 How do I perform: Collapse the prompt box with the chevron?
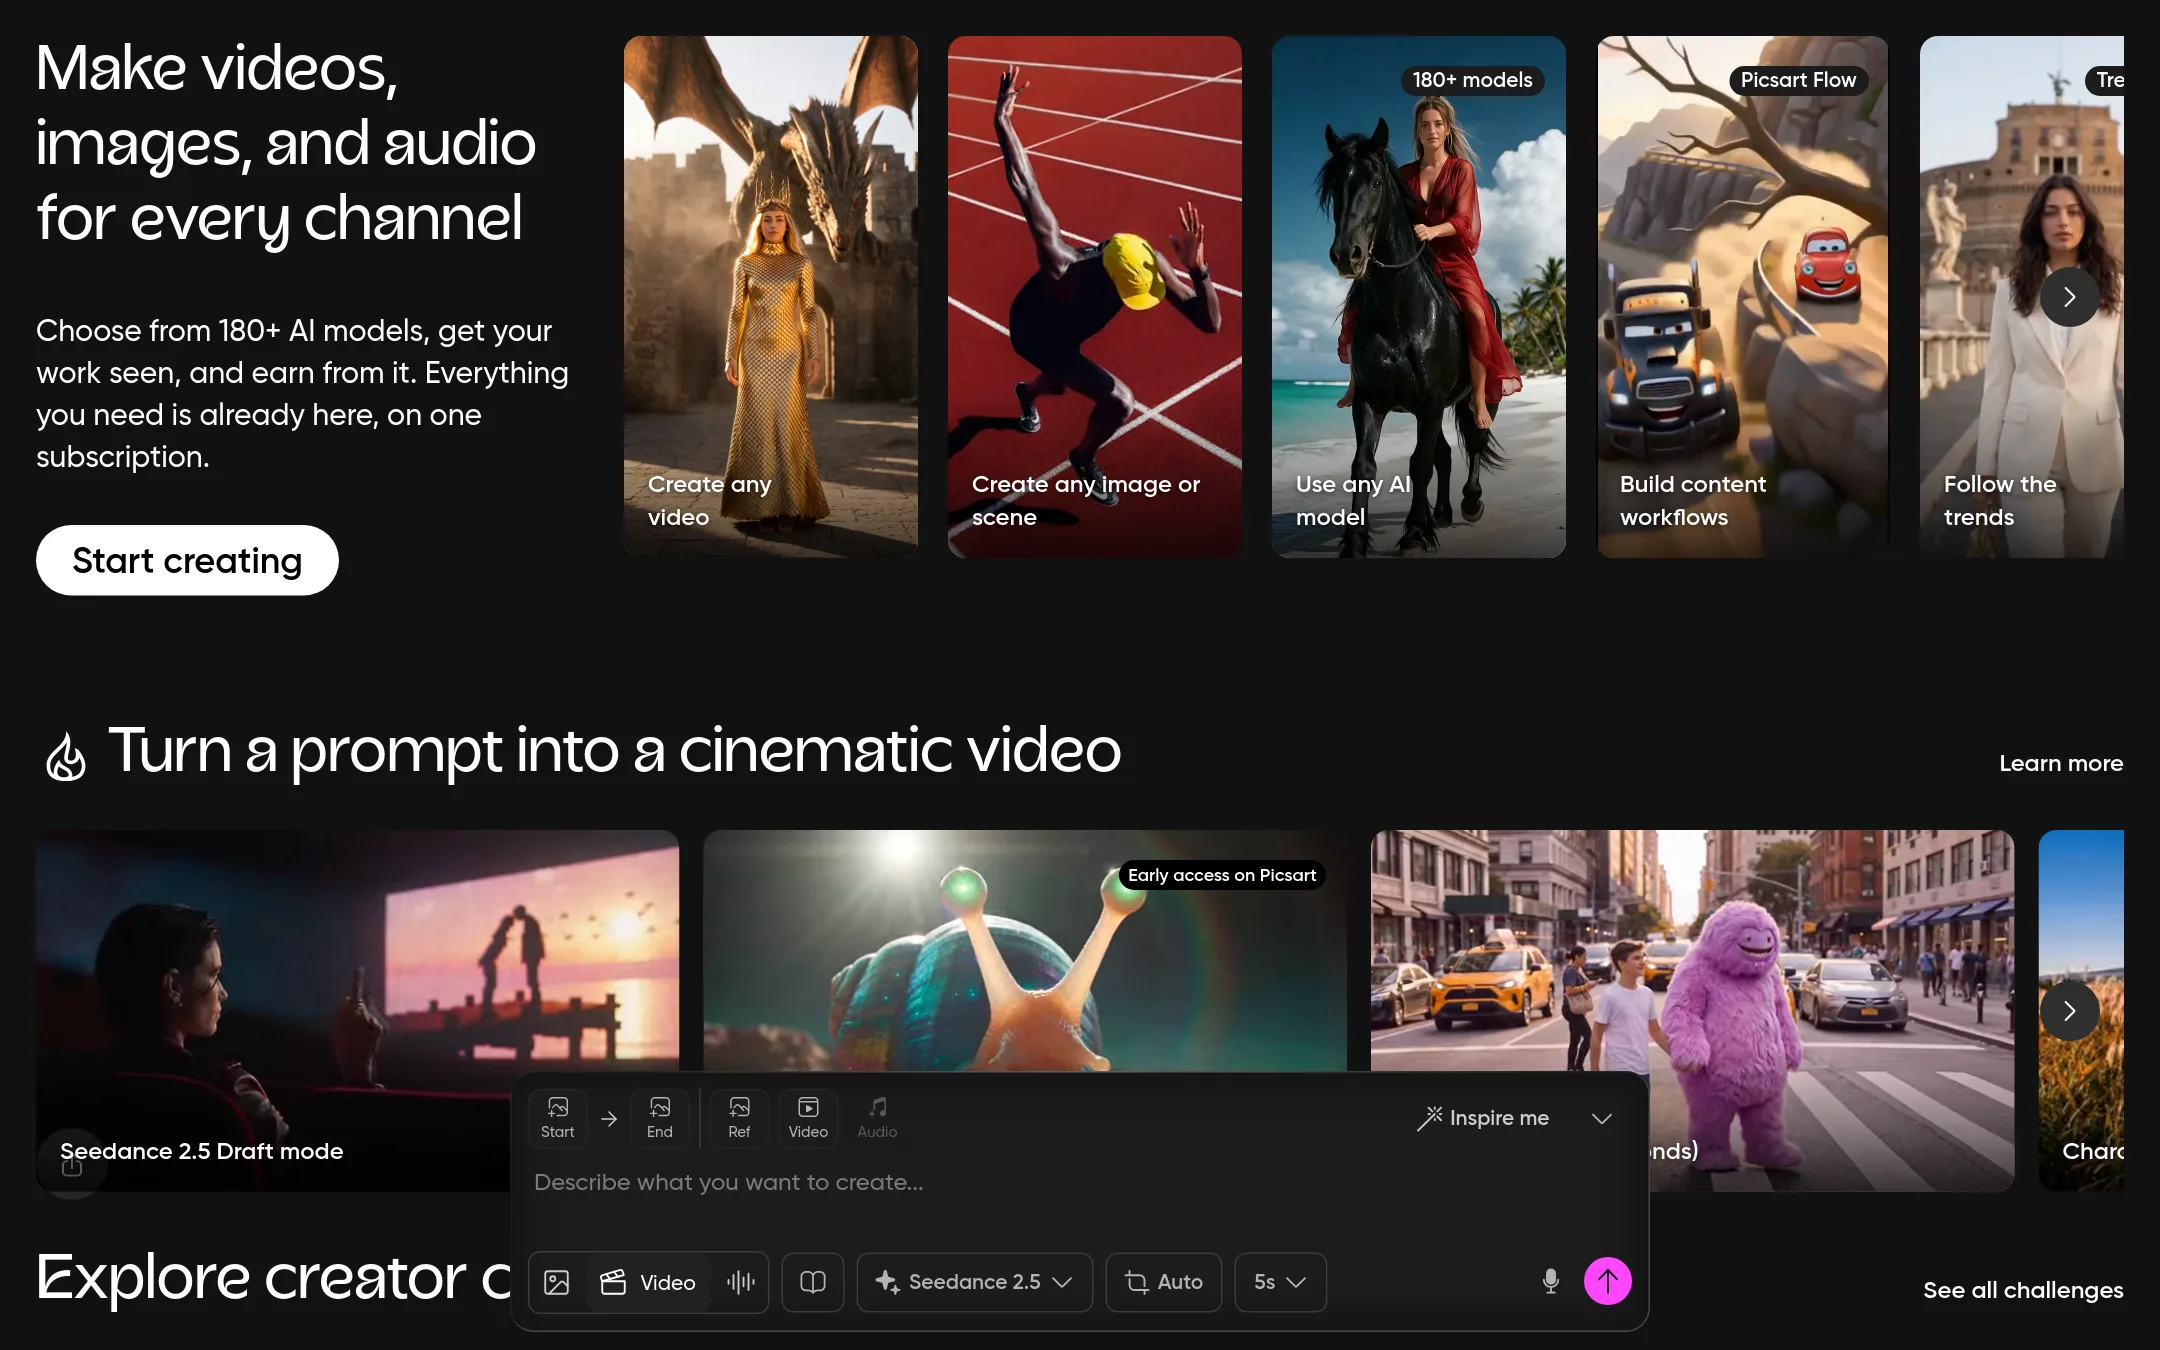(x=1602, y=1118)
